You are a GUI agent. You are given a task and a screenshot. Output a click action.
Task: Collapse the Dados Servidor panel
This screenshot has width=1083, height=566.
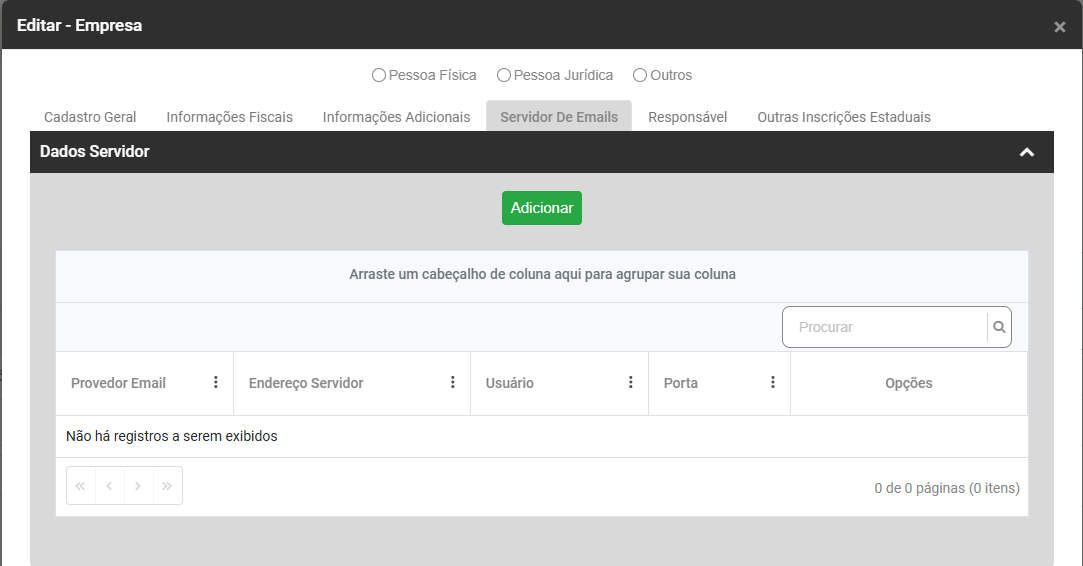click(1026, 152)
